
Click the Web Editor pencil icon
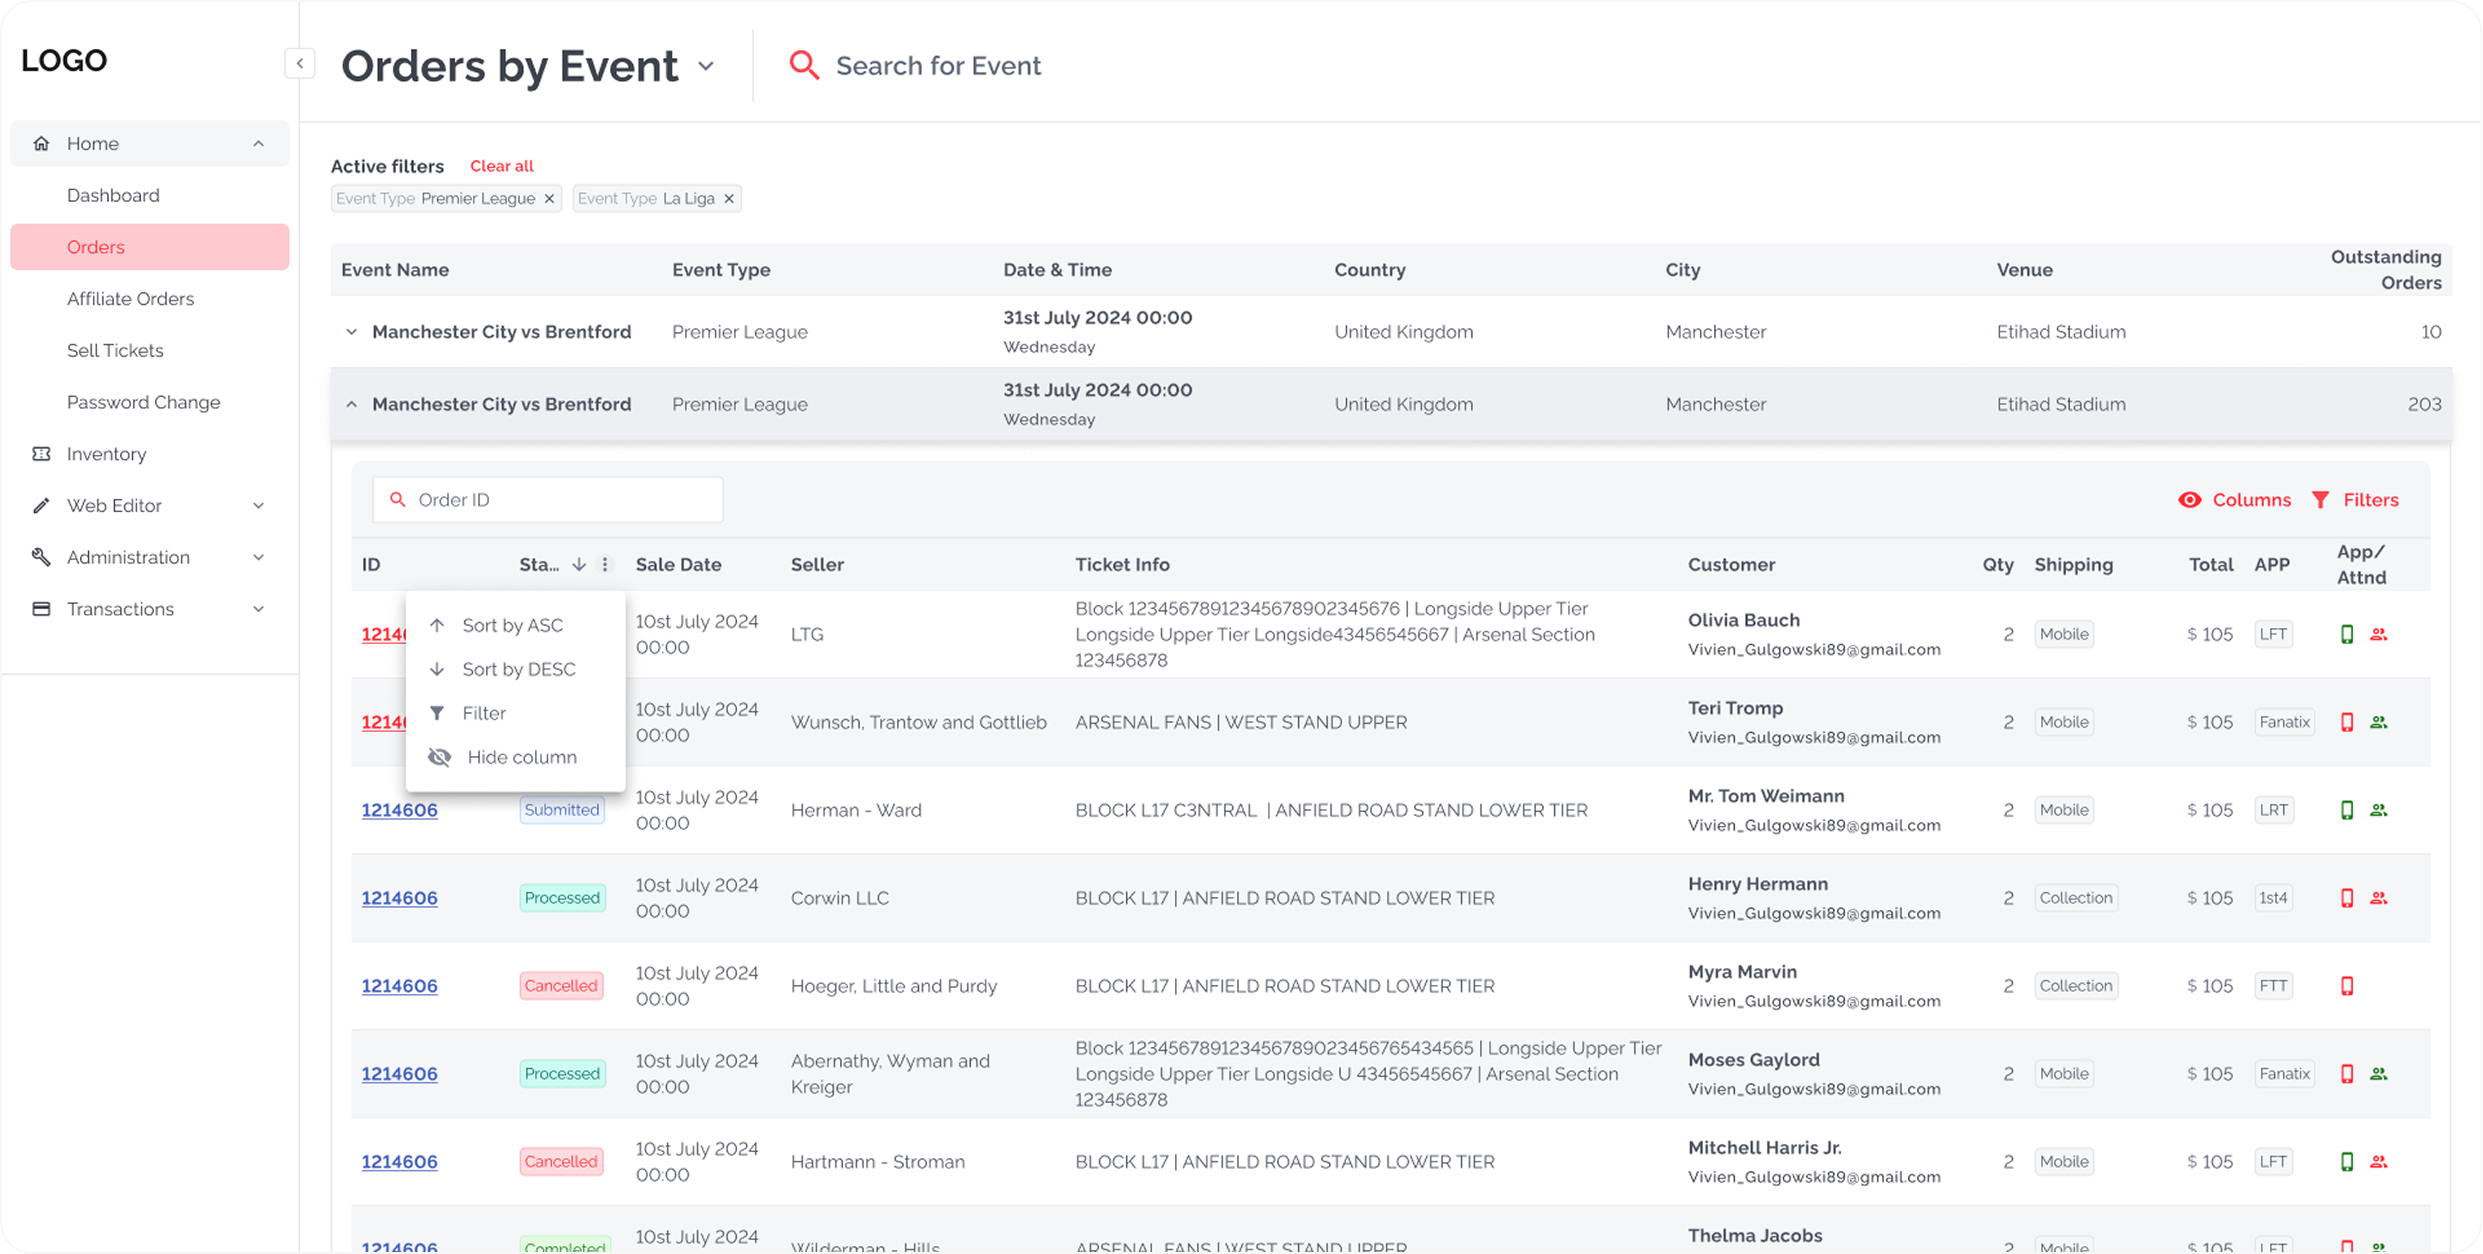point(41,505)
